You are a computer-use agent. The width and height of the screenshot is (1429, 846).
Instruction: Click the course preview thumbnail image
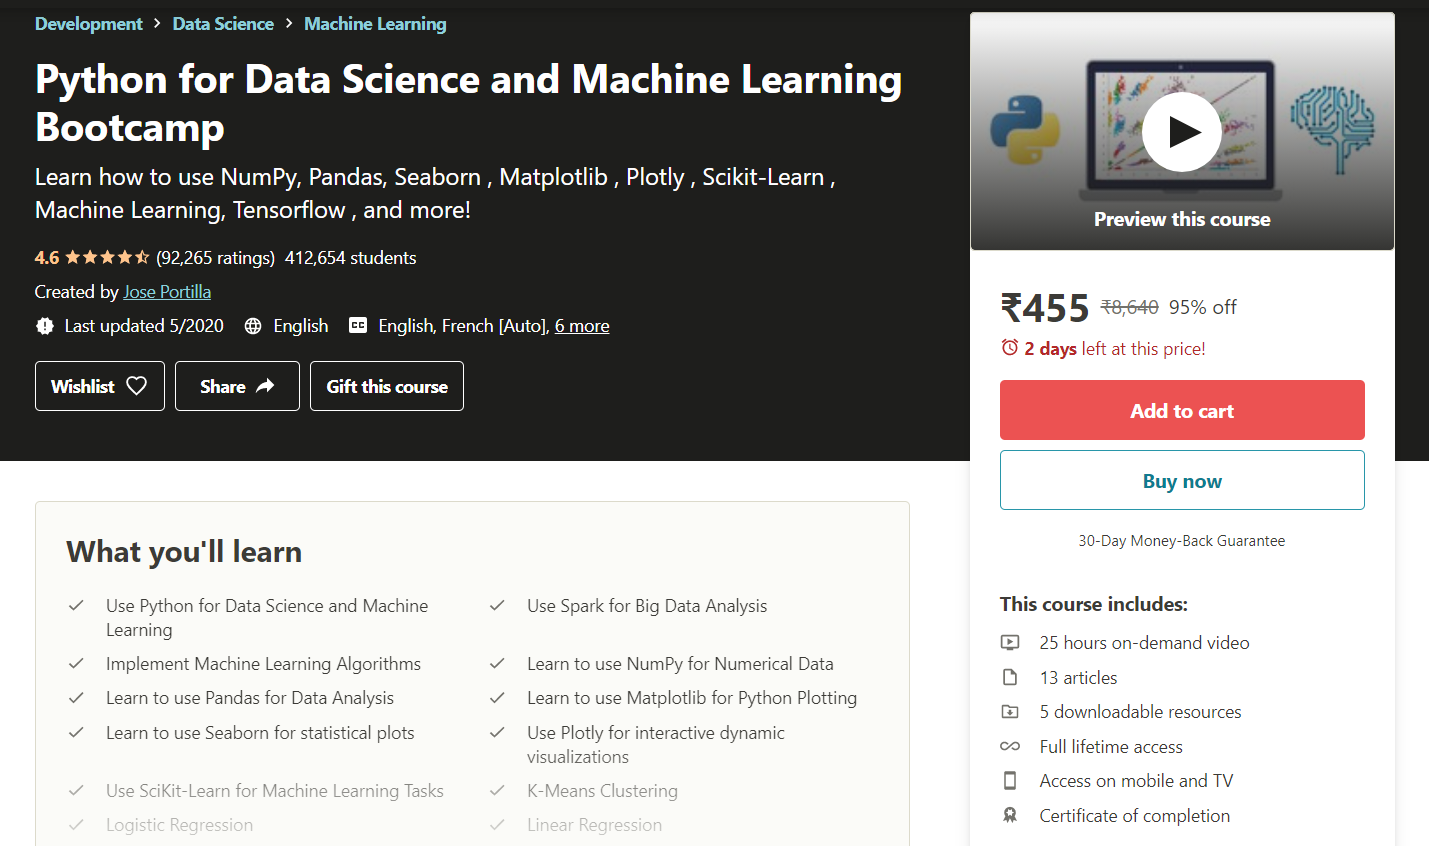point(1182,131)
